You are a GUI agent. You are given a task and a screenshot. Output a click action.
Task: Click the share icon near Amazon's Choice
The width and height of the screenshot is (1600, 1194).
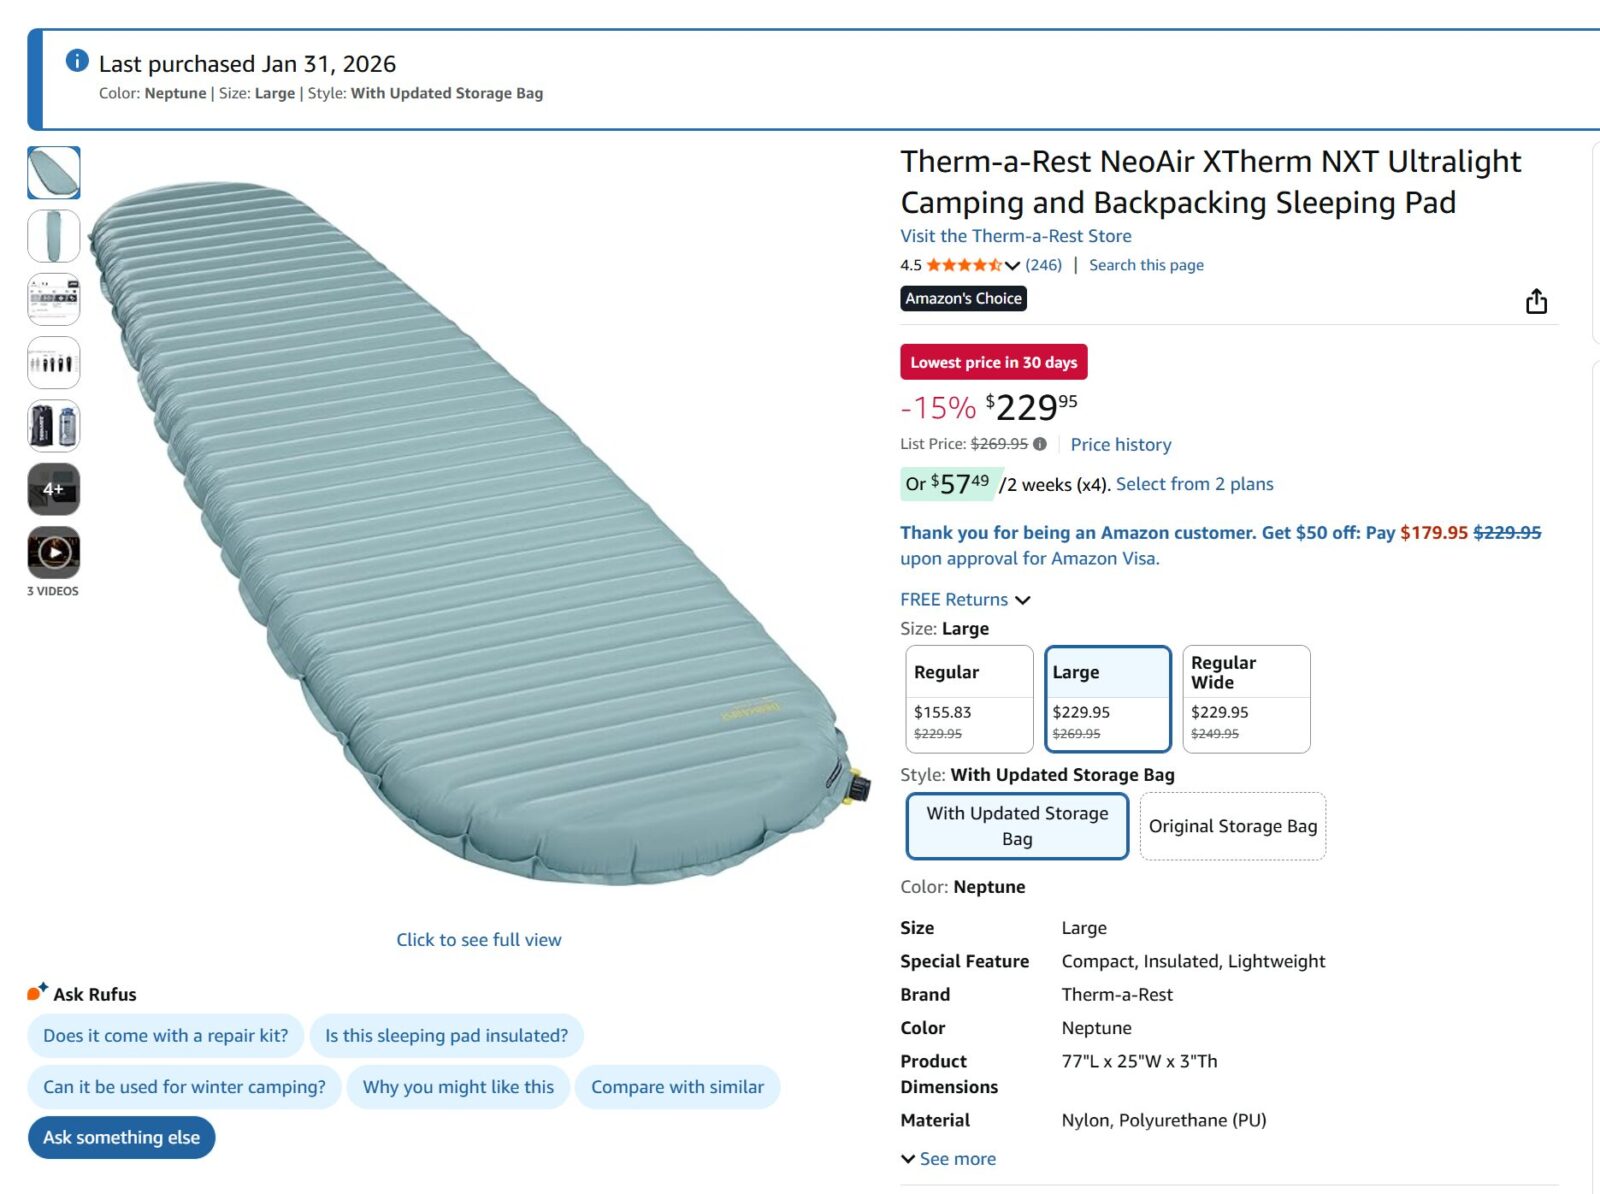point(1536,301)
